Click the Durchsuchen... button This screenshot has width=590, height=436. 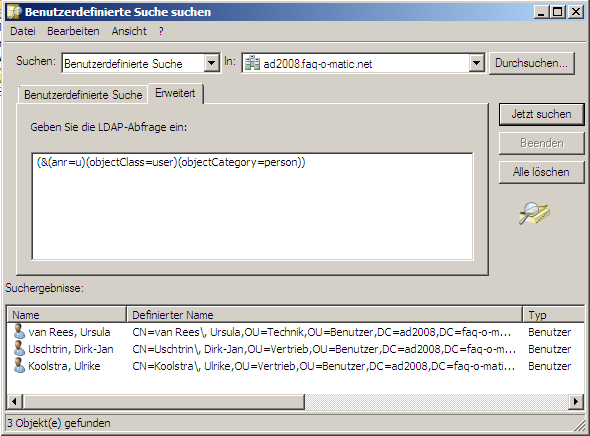coord(531,63)
